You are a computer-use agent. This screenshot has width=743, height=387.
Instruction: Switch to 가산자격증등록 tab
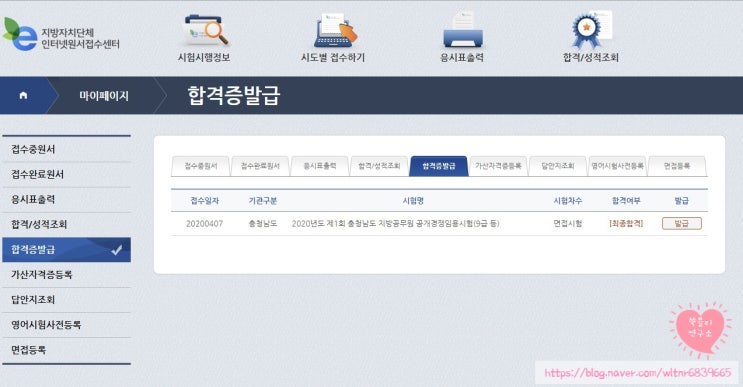[x=498, y=166]
